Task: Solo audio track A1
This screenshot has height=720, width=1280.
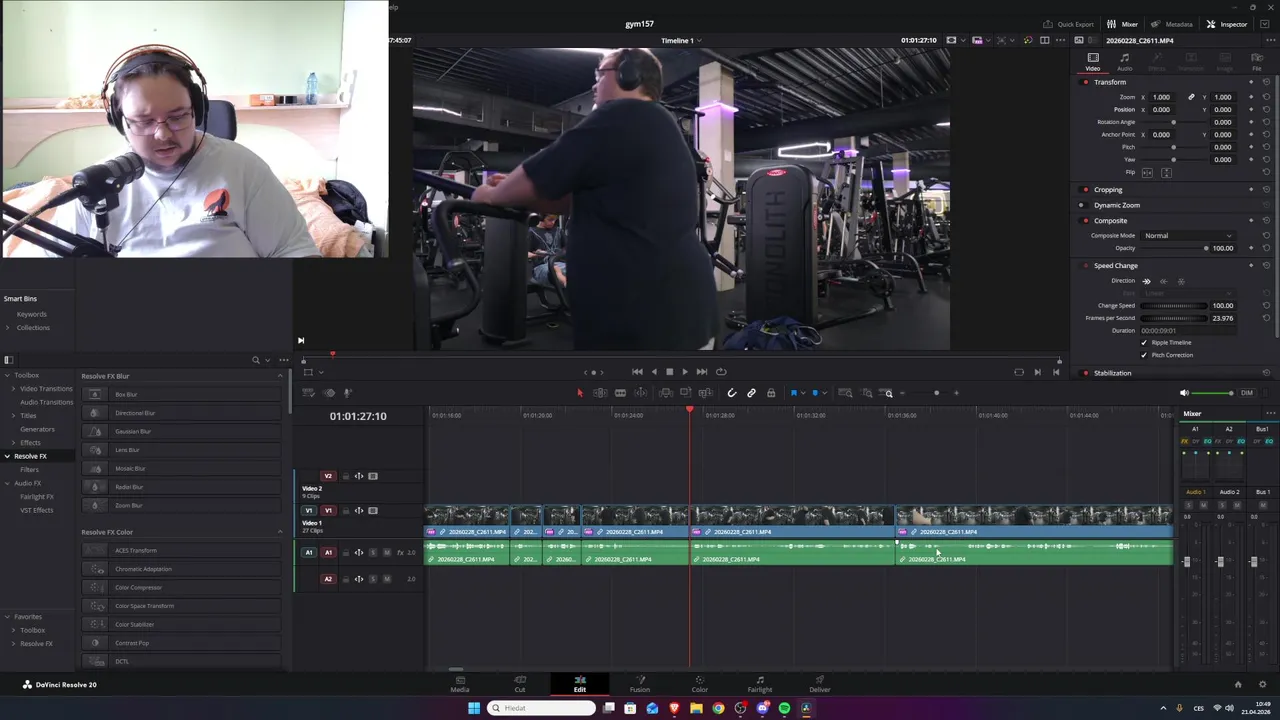Action: point(373,553)
